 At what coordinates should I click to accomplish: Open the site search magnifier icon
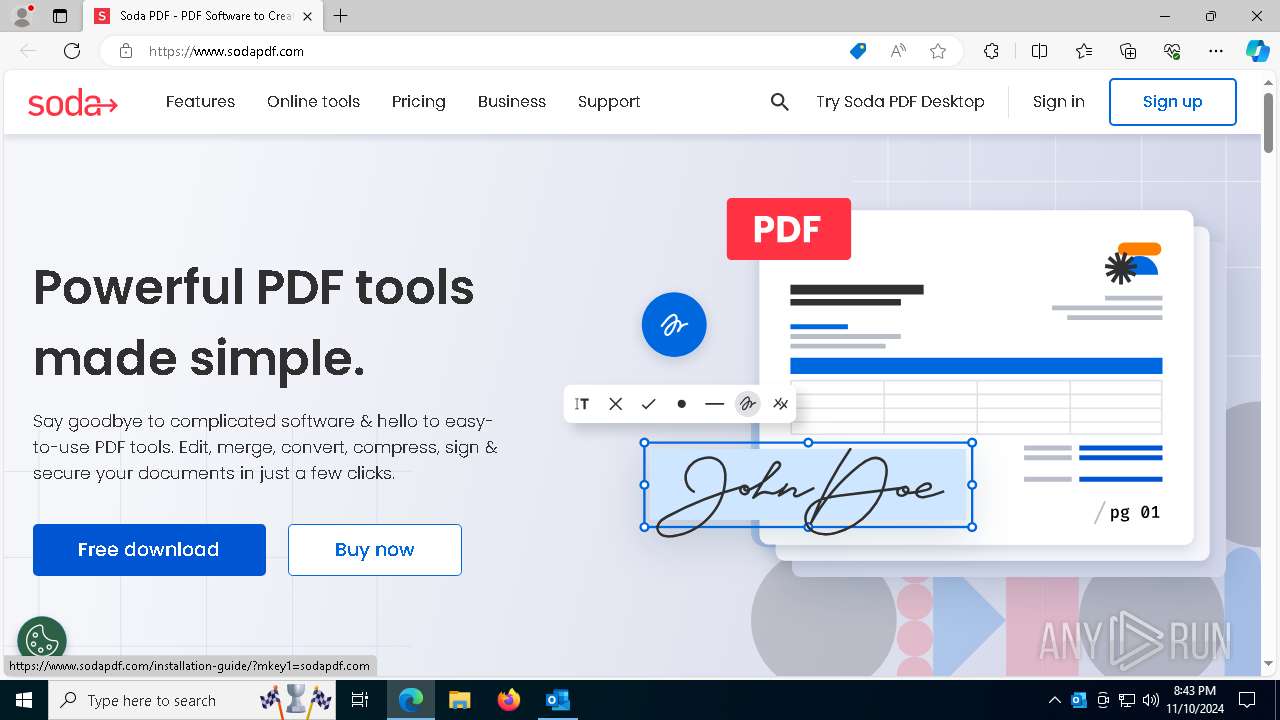(x=780, y=102)
